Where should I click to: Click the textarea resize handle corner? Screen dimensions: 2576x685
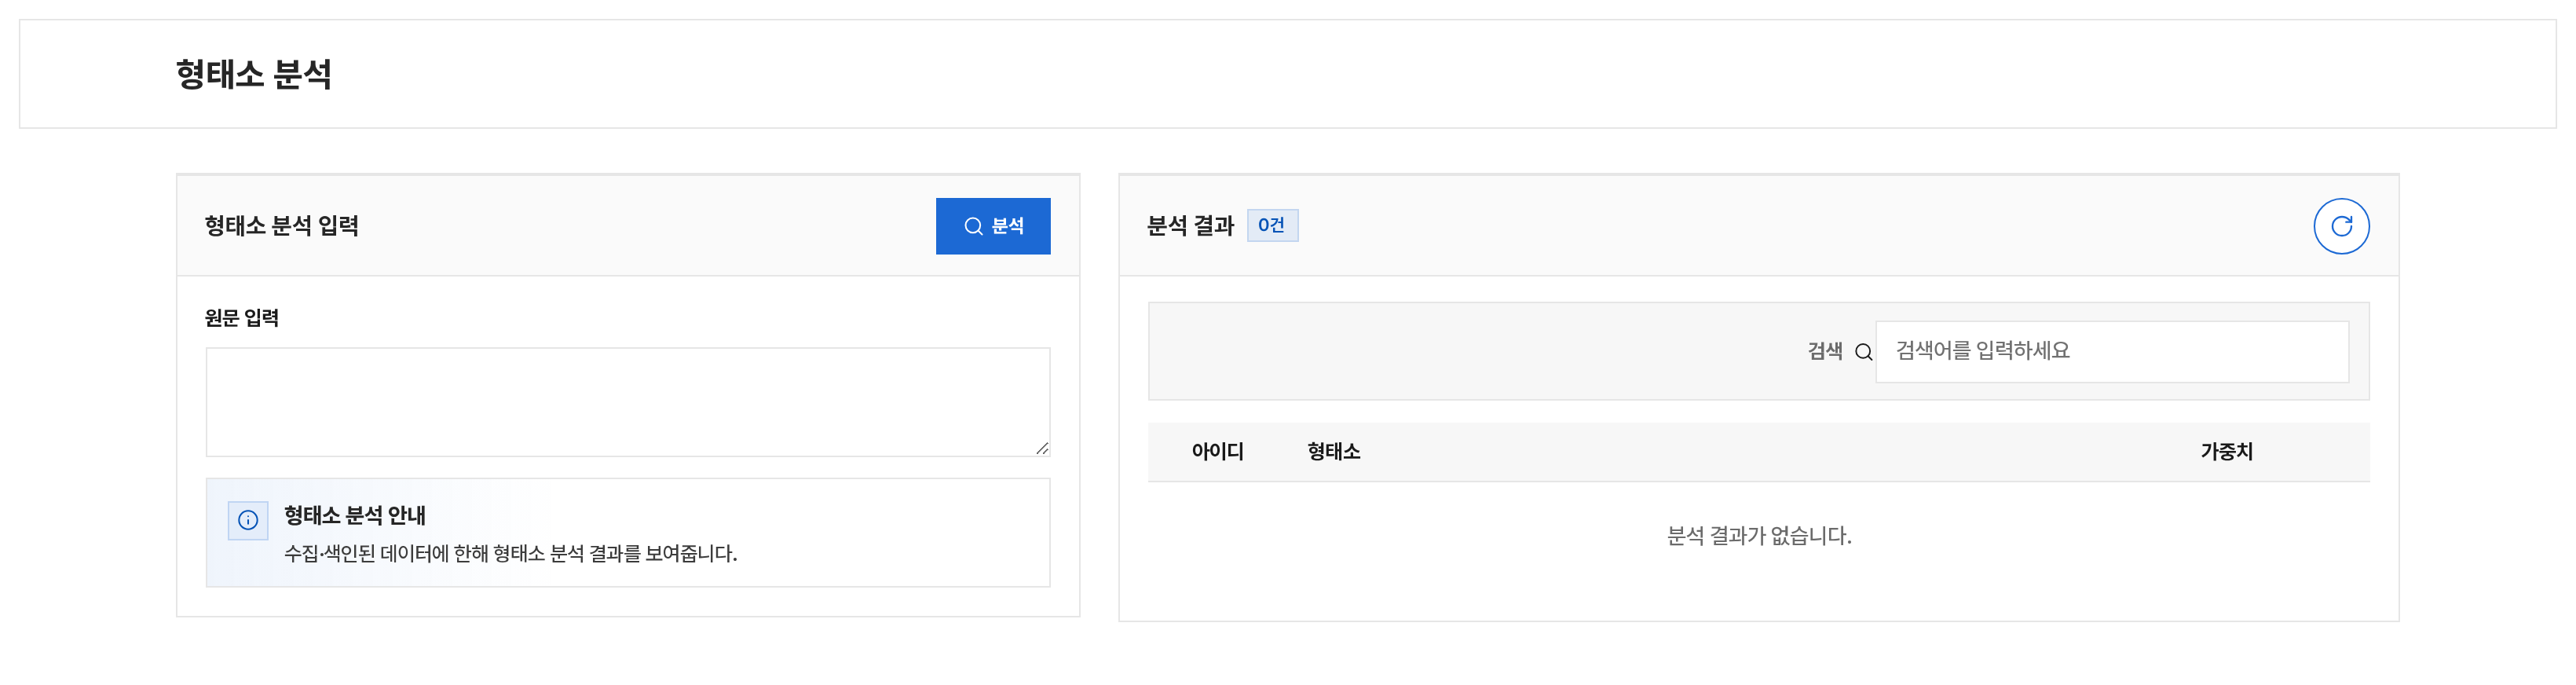click(x=1041, y=448)
